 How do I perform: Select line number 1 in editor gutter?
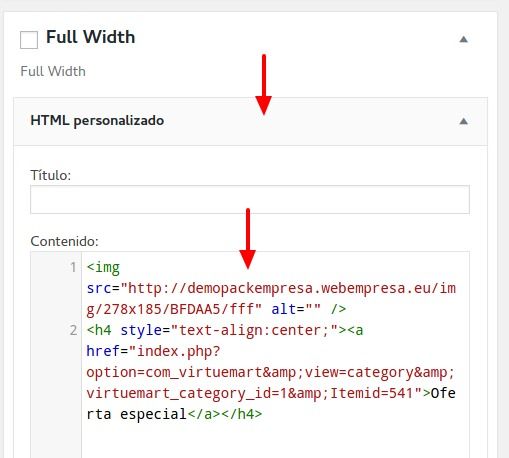73,267
